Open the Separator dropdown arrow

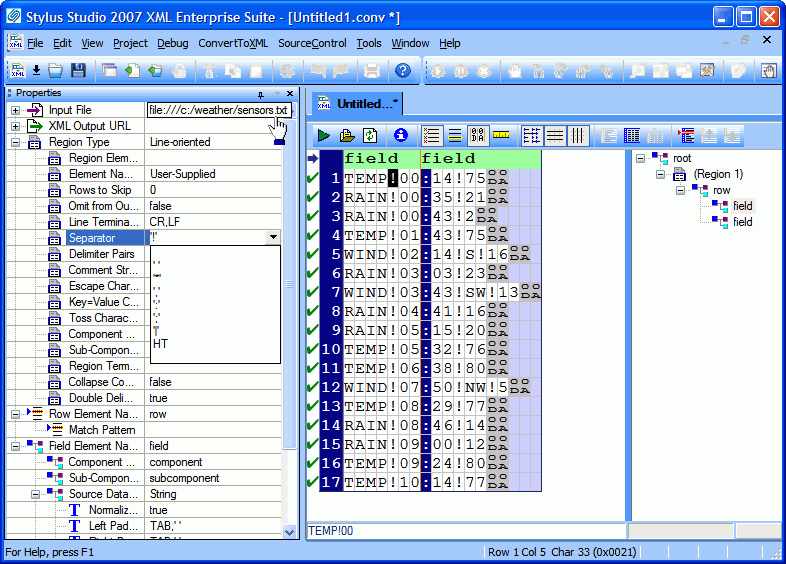(x=273, y=237)
